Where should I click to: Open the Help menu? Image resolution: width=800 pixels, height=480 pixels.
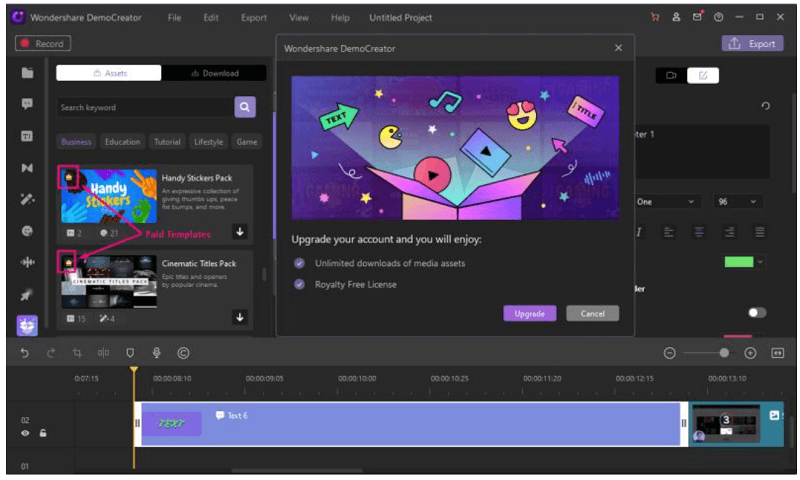(x=340, y=17)
